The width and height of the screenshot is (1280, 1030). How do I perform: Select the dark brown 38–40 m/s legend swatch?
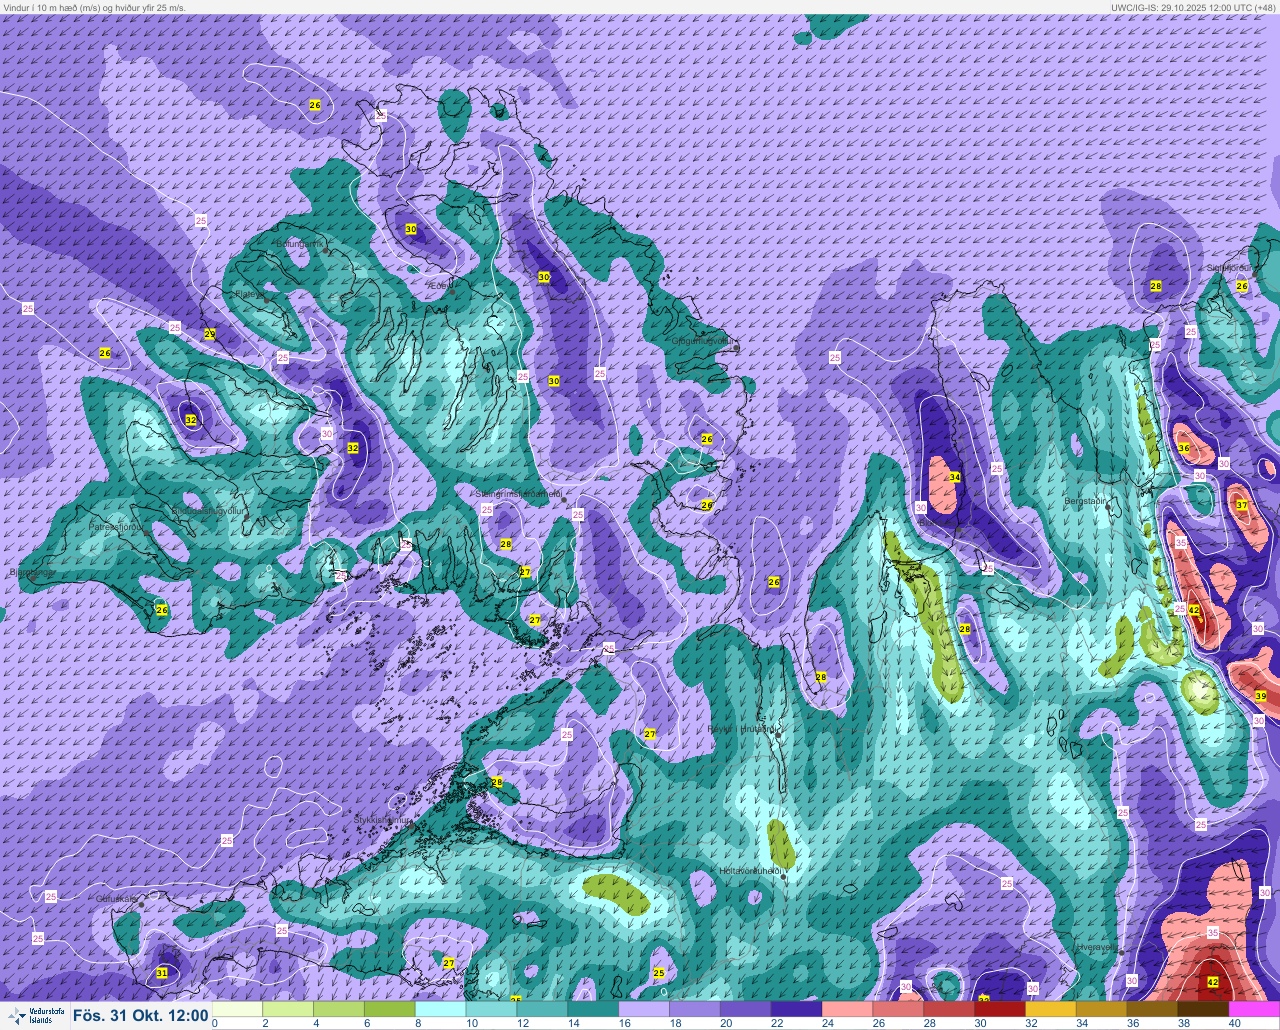(1203, 1009)
